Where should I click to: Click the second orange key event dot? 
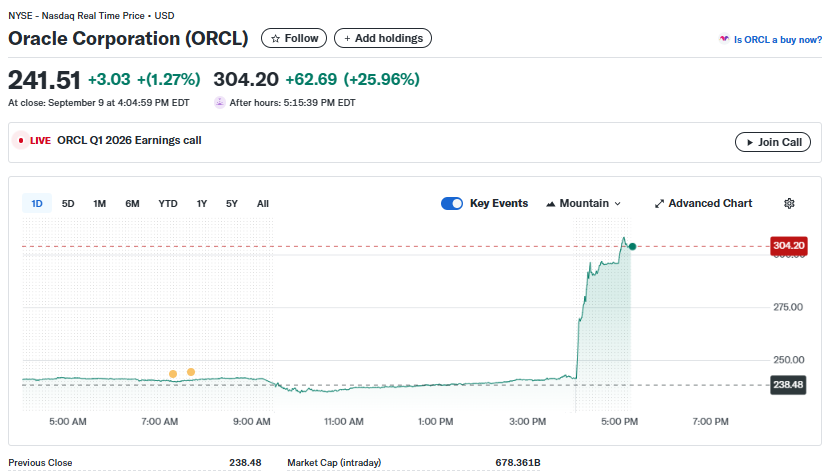click(x=191, y=372)
